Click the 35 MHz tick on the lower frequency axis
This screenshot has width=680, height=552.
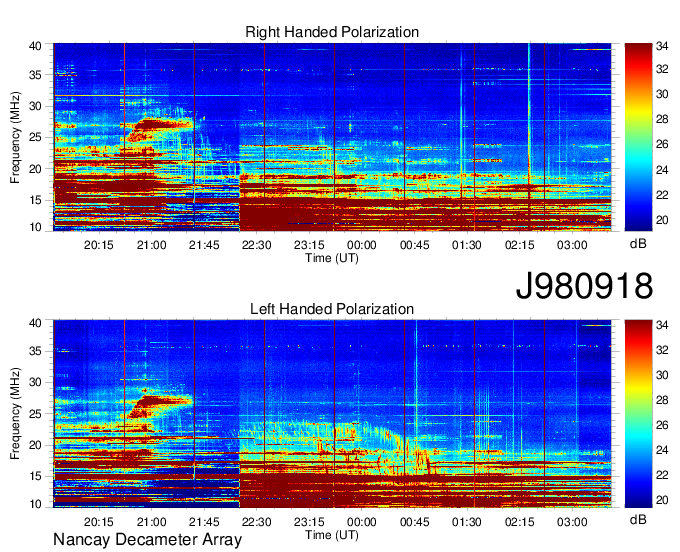point(36,351)
